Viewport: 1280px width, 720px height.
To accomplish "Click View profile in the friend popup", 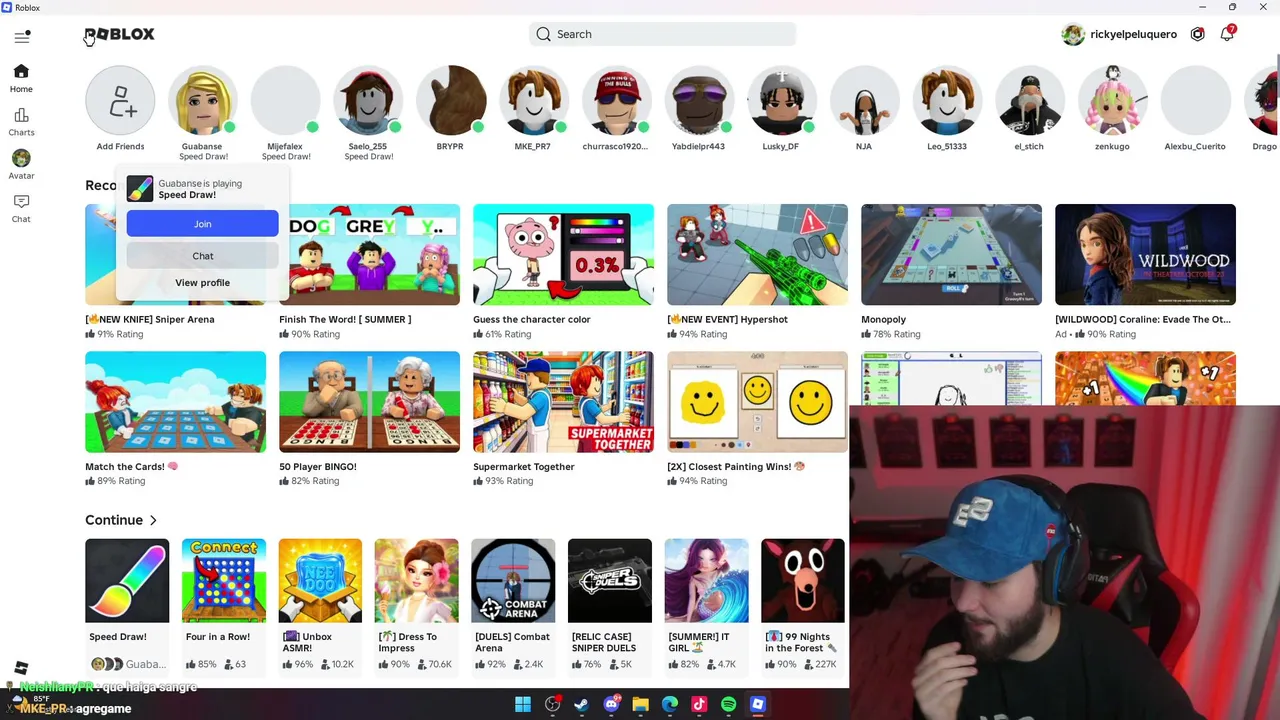I will click(x=202, y=283).
